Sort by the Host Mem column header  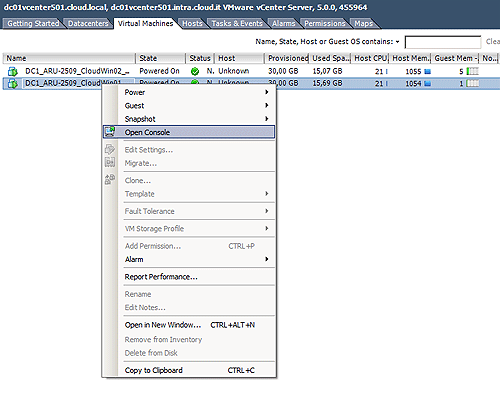411,58
